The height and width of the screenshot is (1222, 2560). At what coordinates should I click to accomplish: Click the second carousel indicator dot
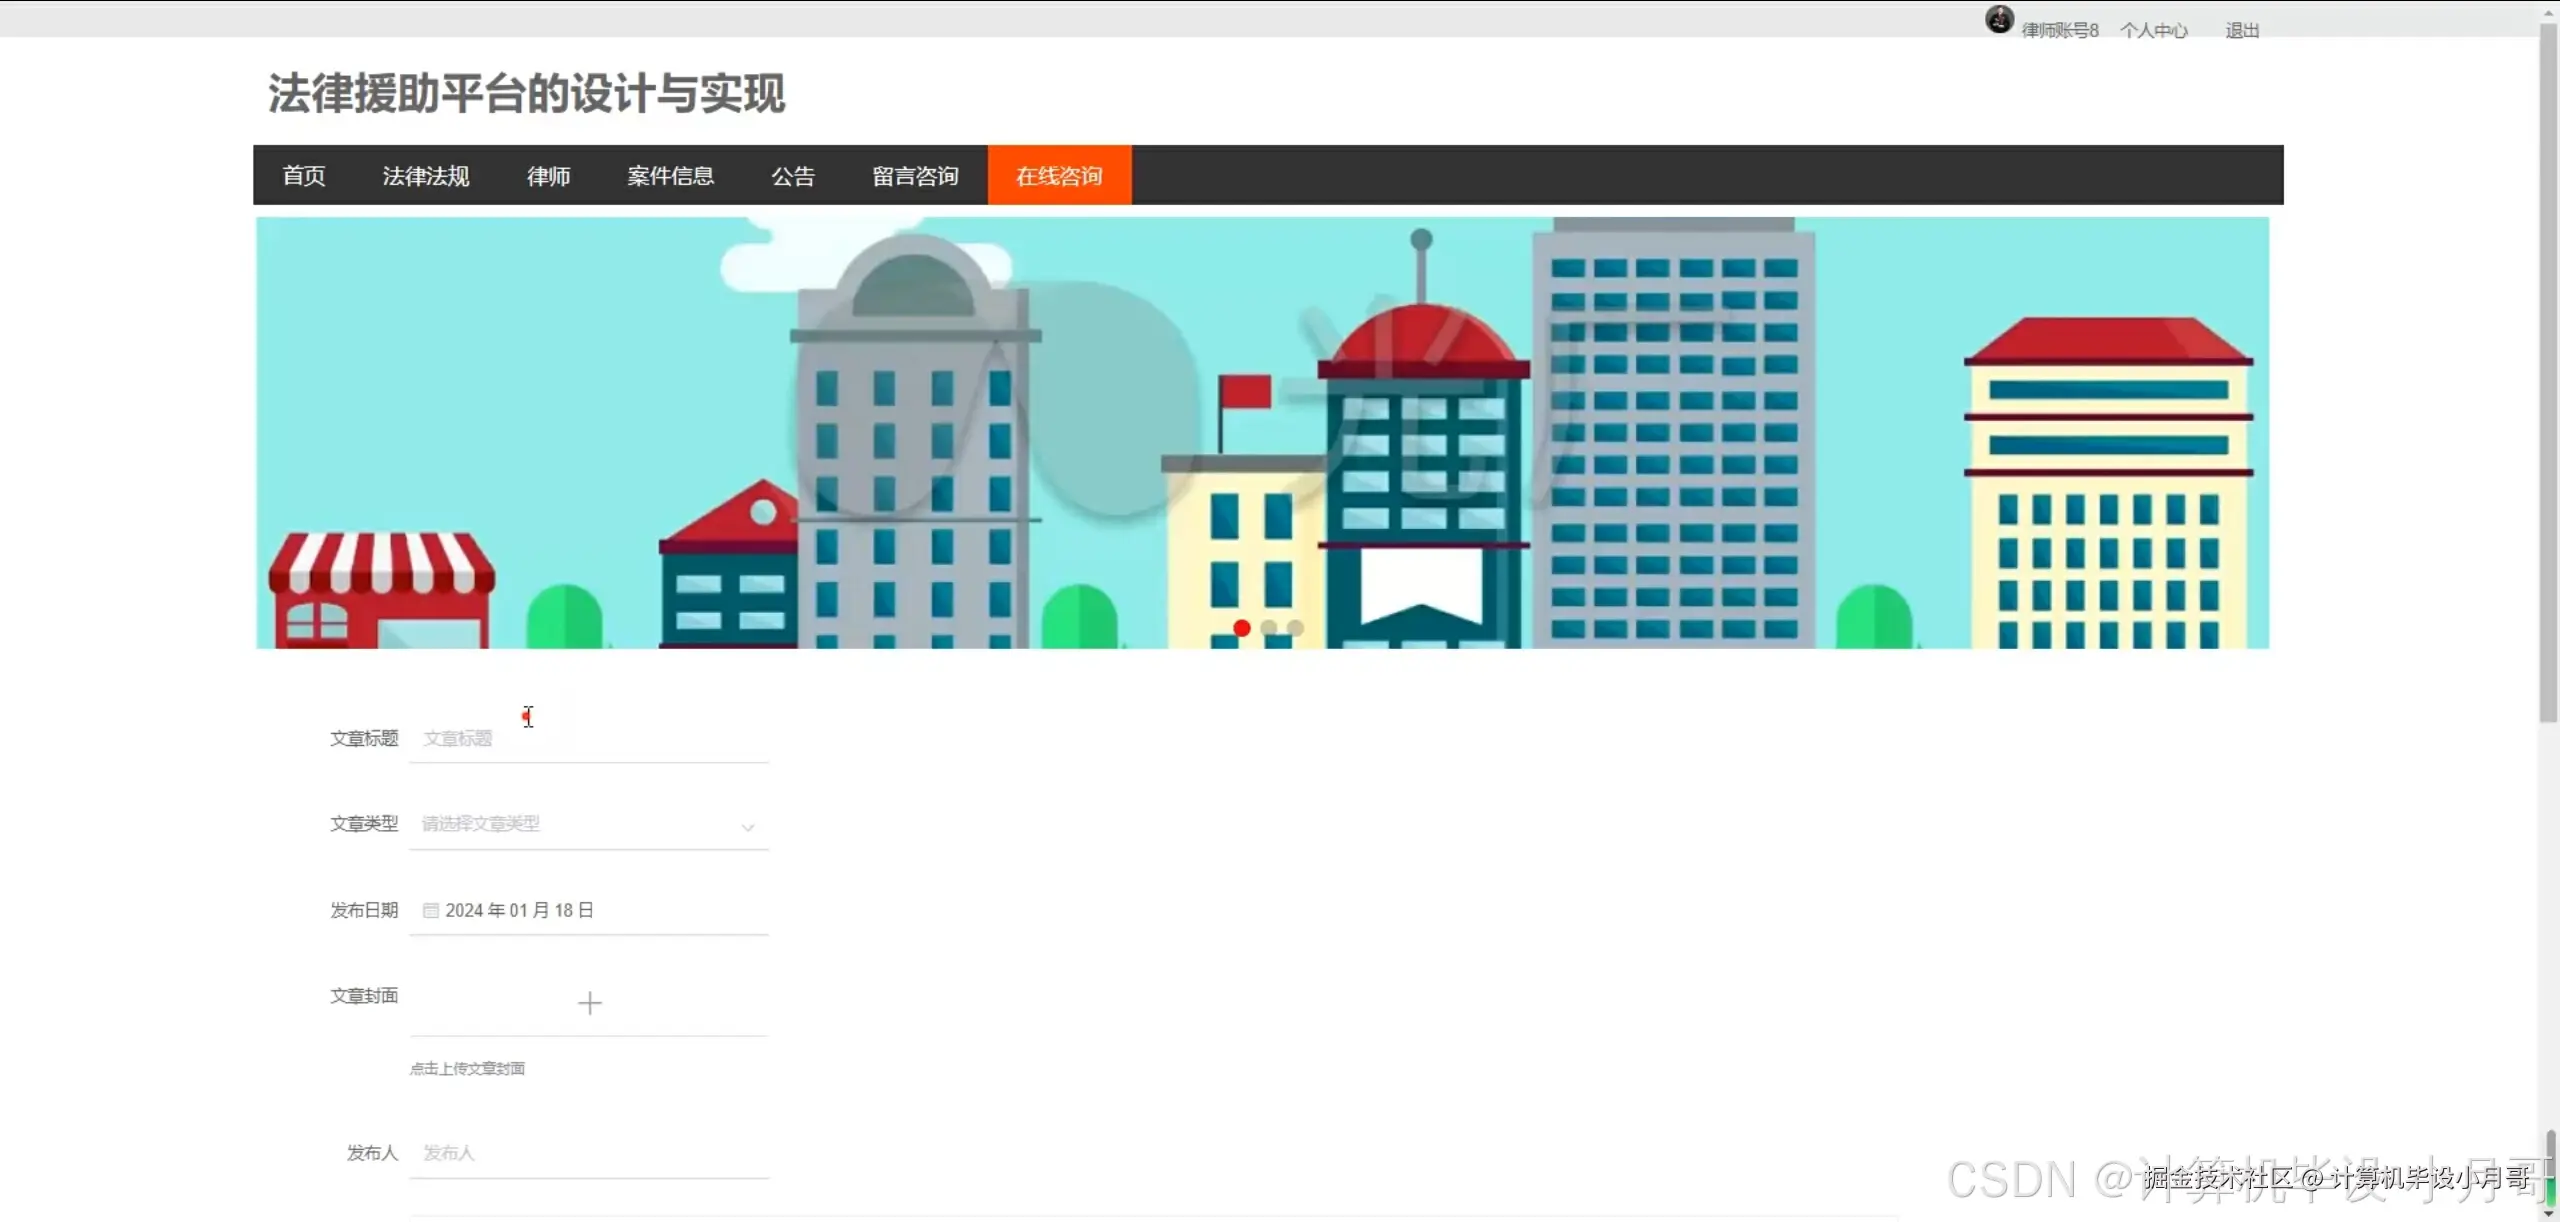1266,628
